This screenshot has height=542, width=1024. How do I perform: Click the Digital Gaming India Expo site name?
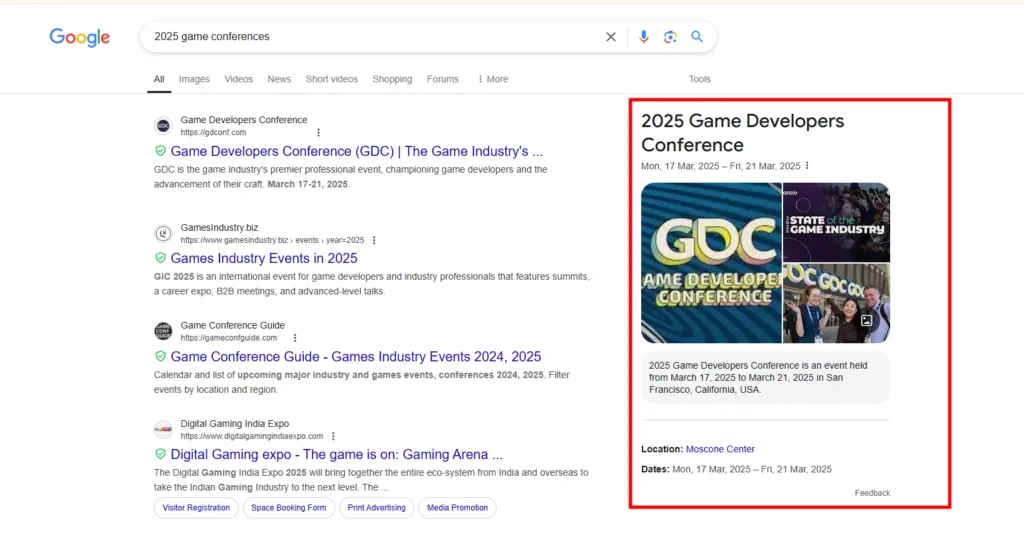[x=234, y=424]
